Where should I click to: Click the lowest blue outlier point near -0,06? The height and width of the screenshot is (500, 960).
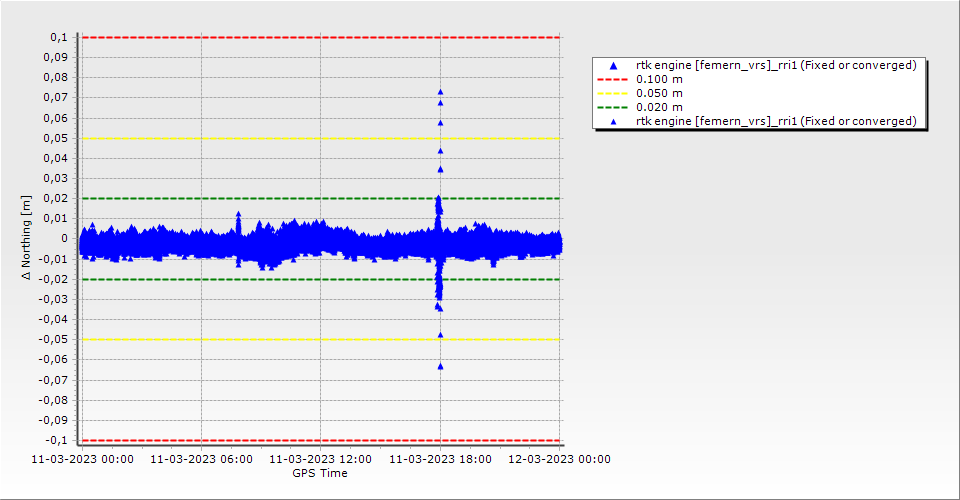point(440,366)
